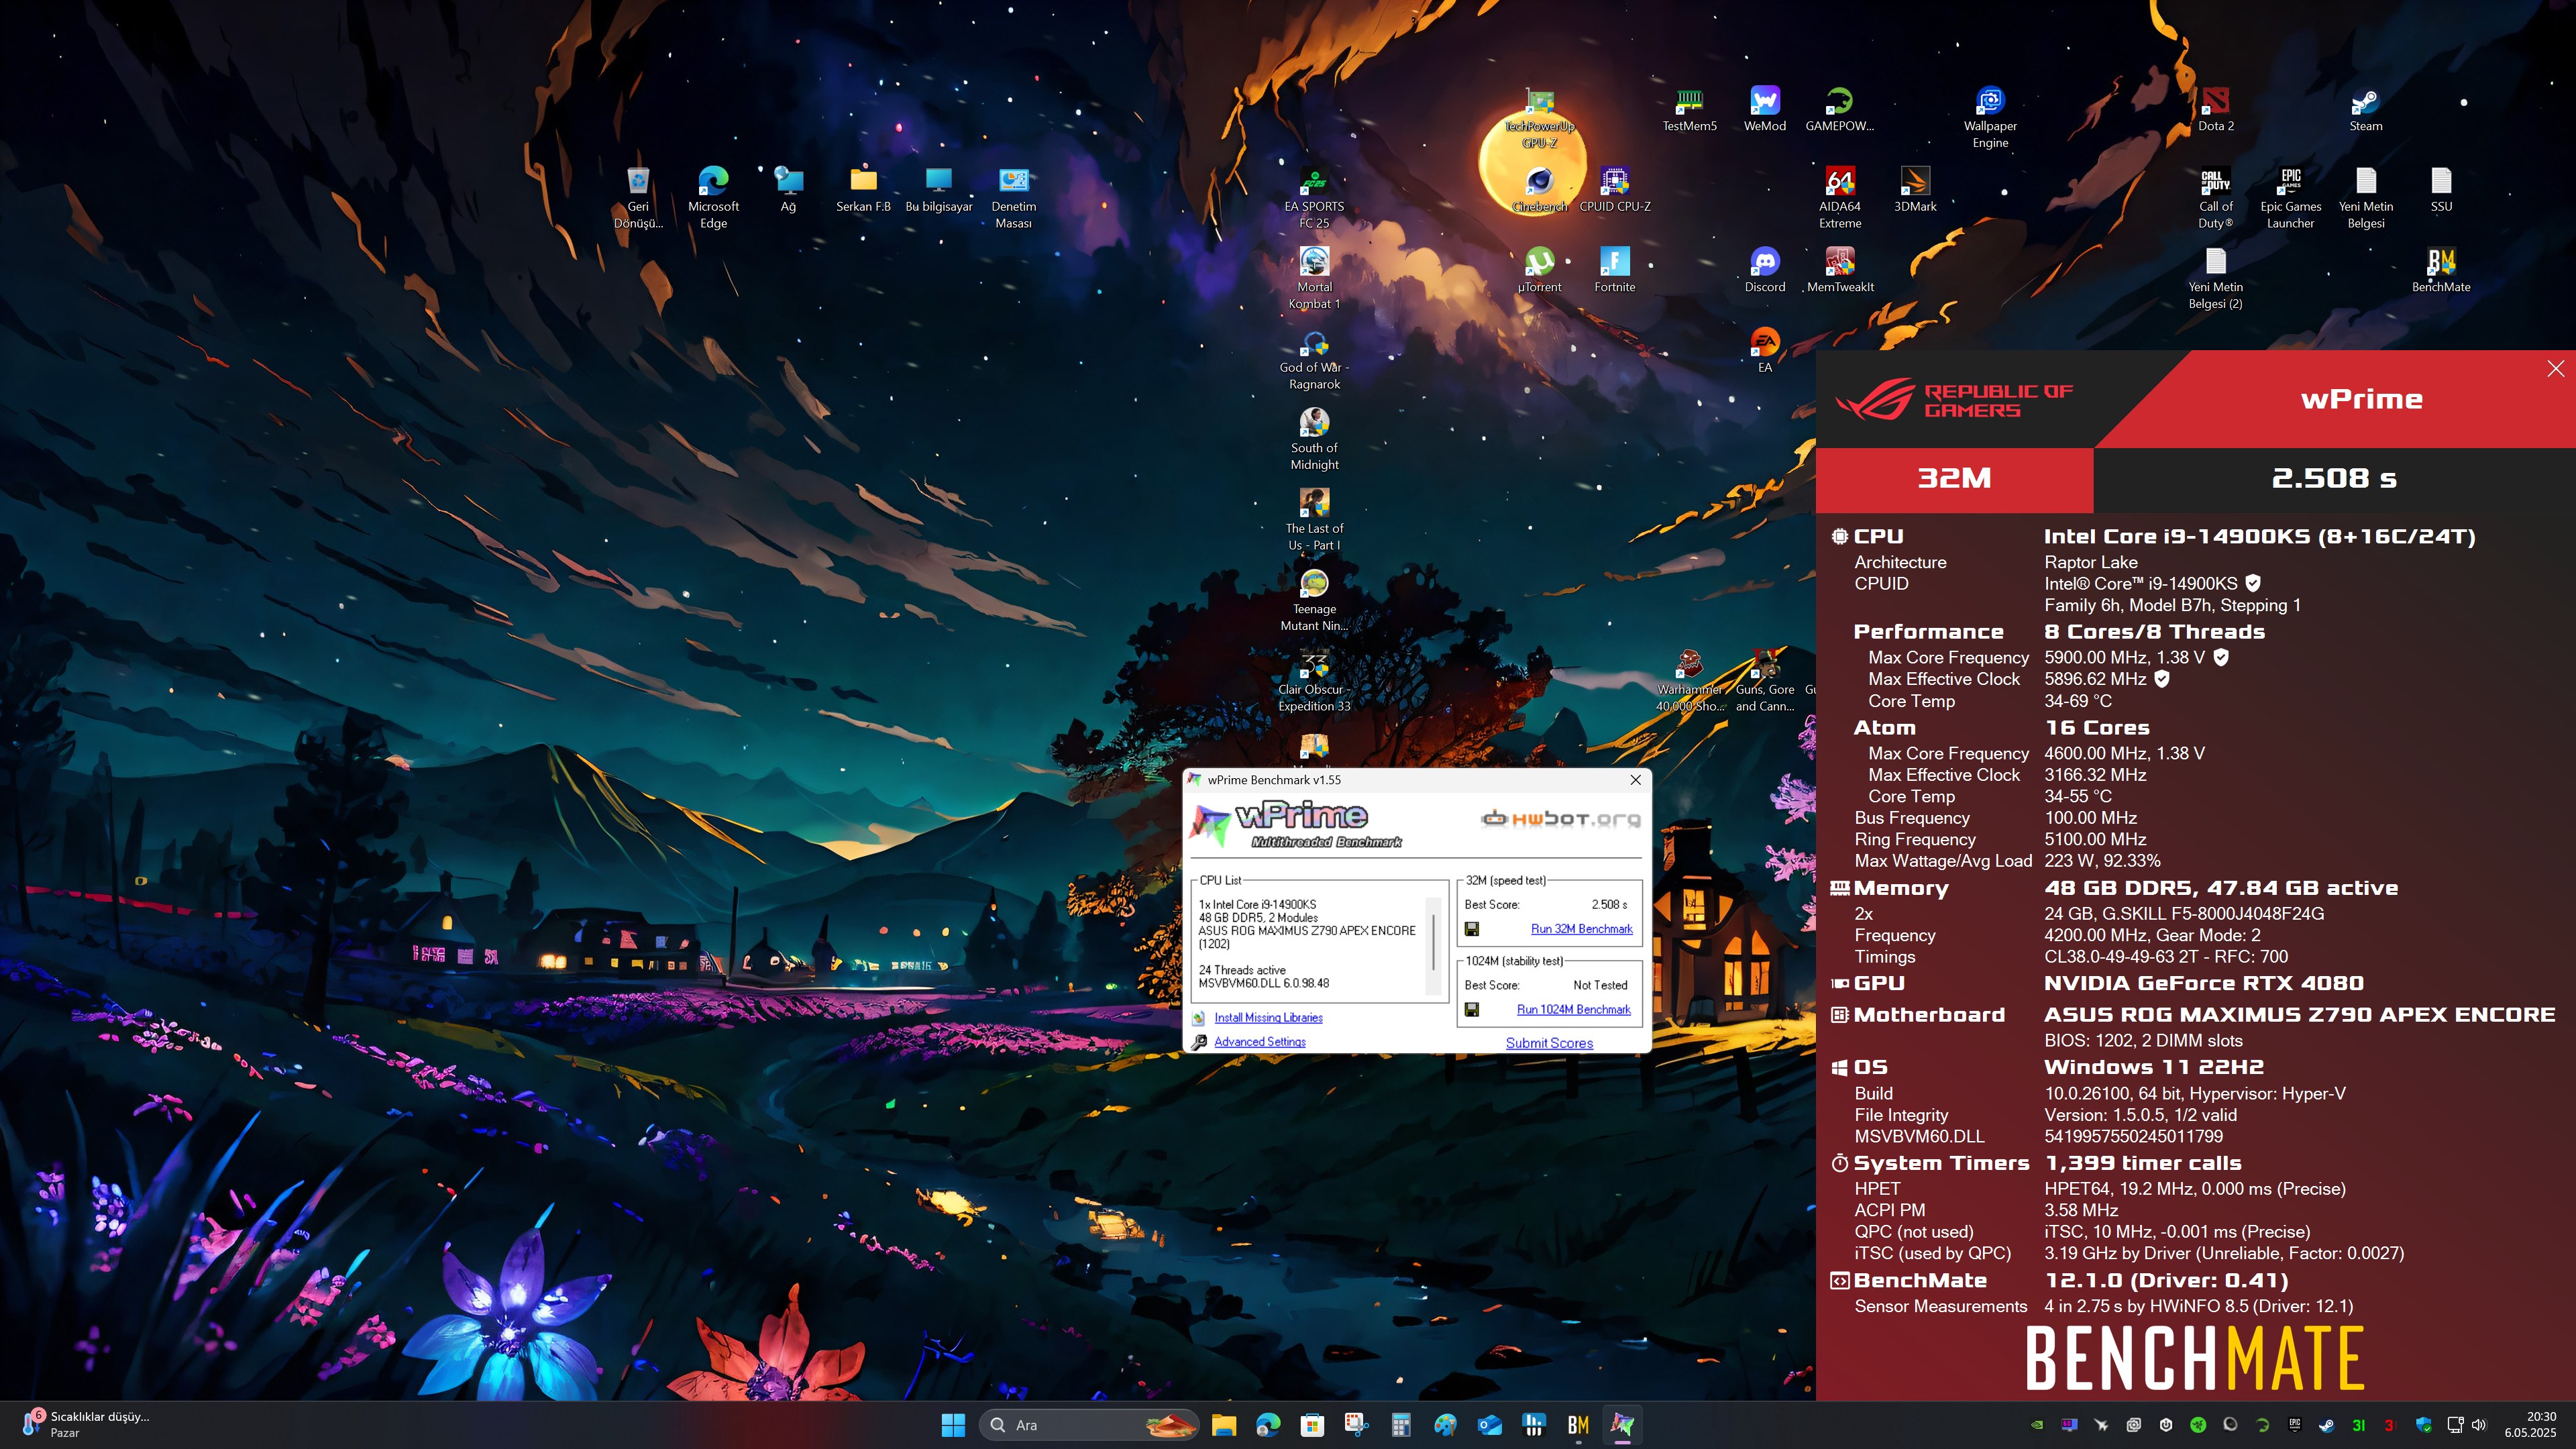Viewport: 2576px width, 1449px height.
Task: Select the Call of Duty desktop icon
Action: pyautogui.click(x=2216, y=198)
